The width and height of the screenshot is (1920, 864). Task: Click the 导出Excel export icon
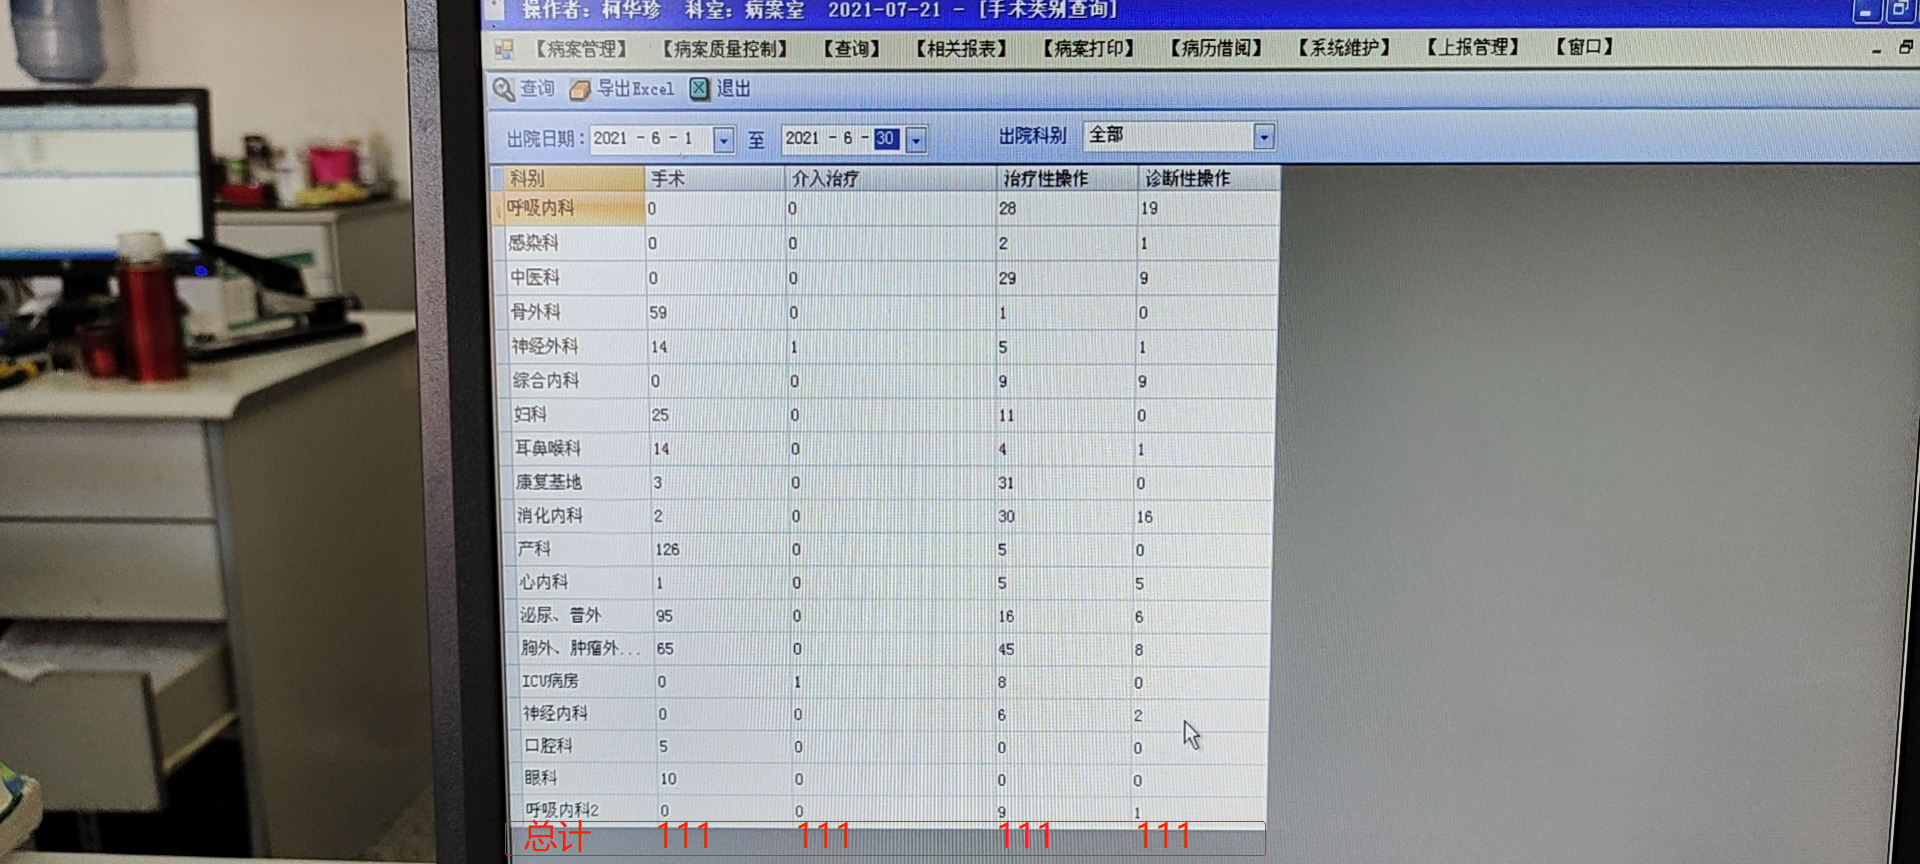[580, 90]
